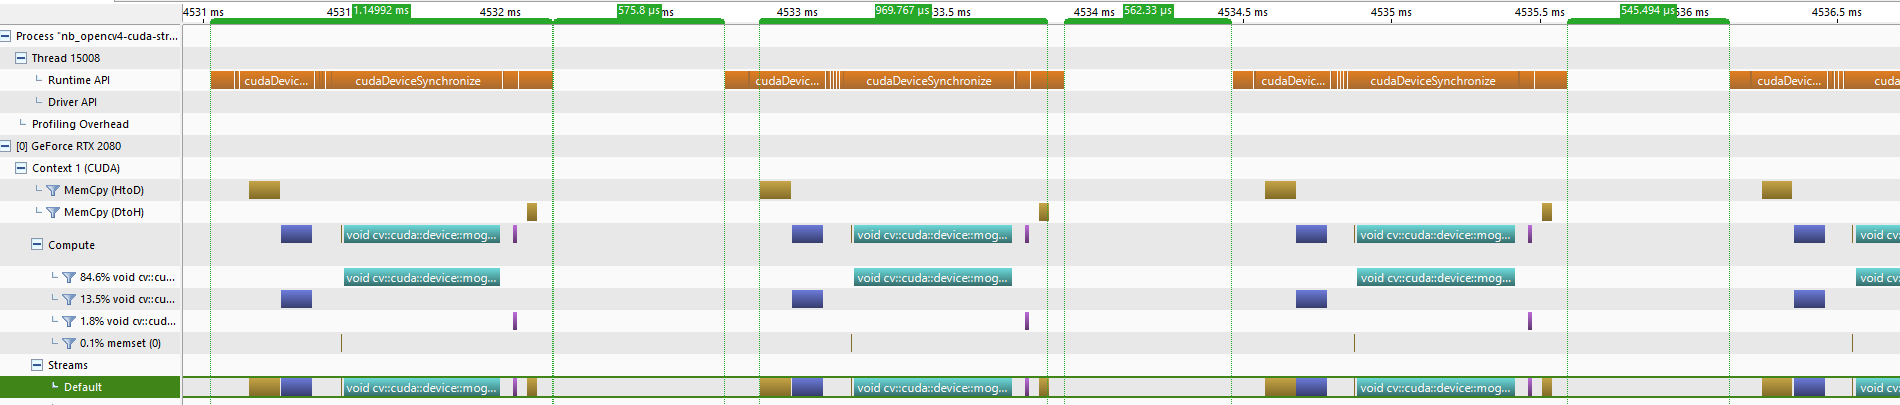Image resolution: width=1900 pixels, height=405 pixels.
Task: Select the 969.767 µs duration marker
Action: tap(903, 11)
